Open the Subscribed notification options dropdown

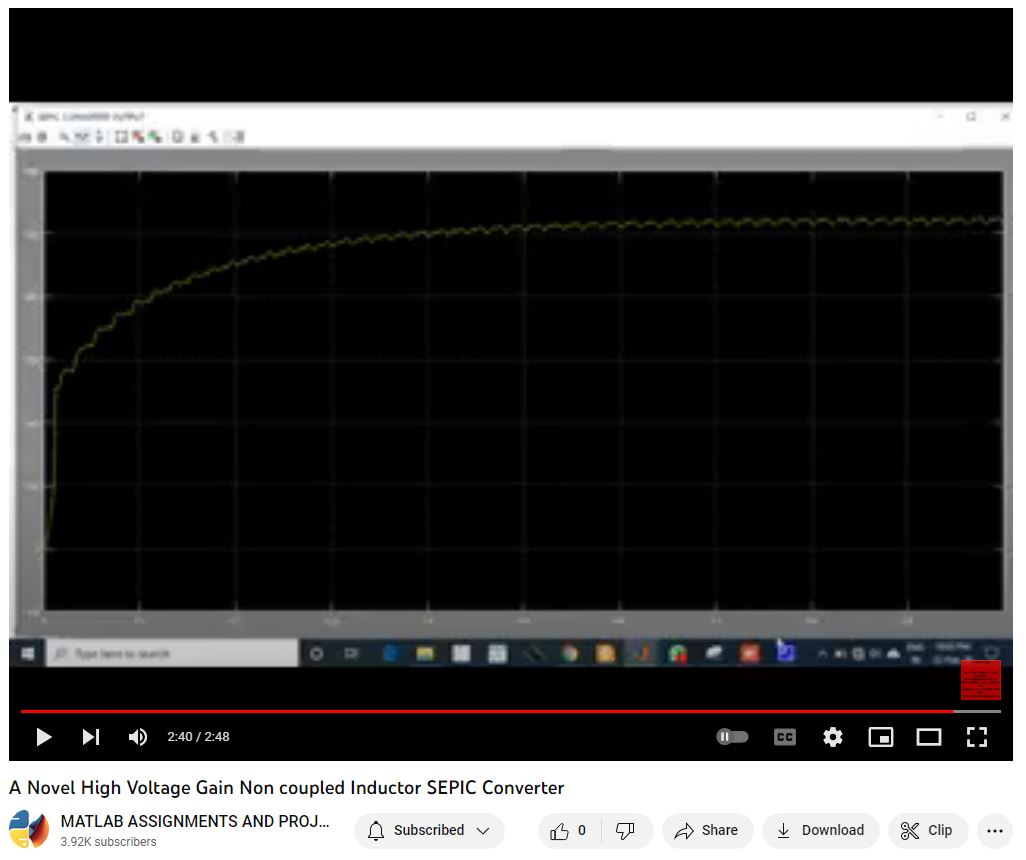click(429, 831)
